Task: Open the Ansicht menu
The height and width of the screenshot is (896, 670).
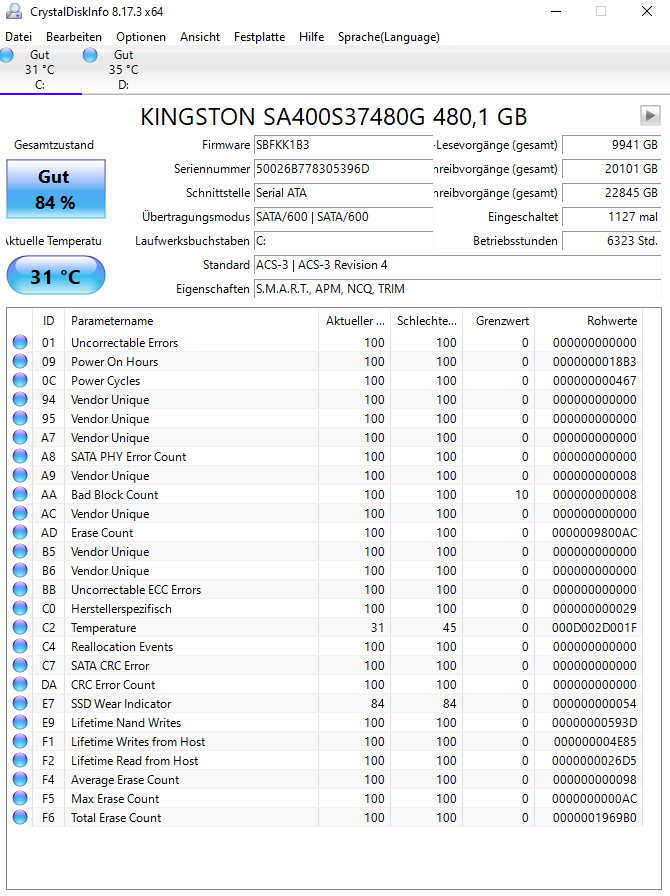Action: tap(200, 37)
